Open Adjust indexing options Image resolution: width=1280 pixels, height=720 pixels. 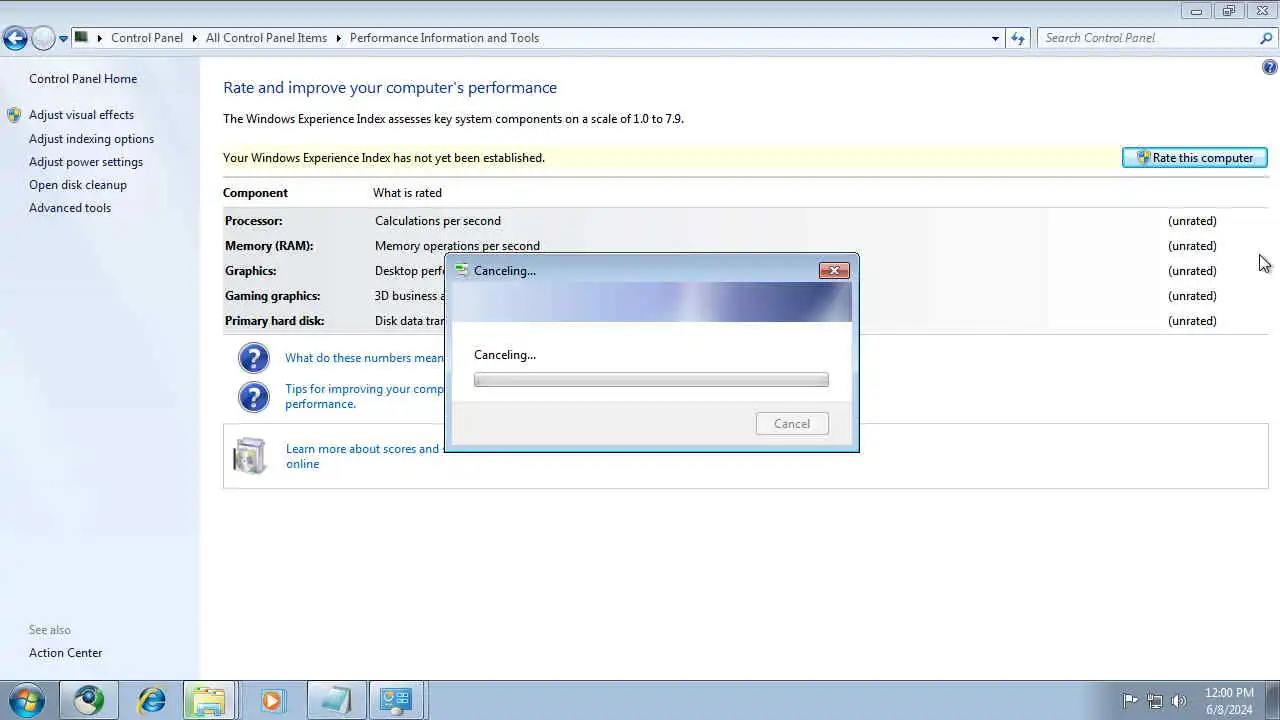coord(91,139)
